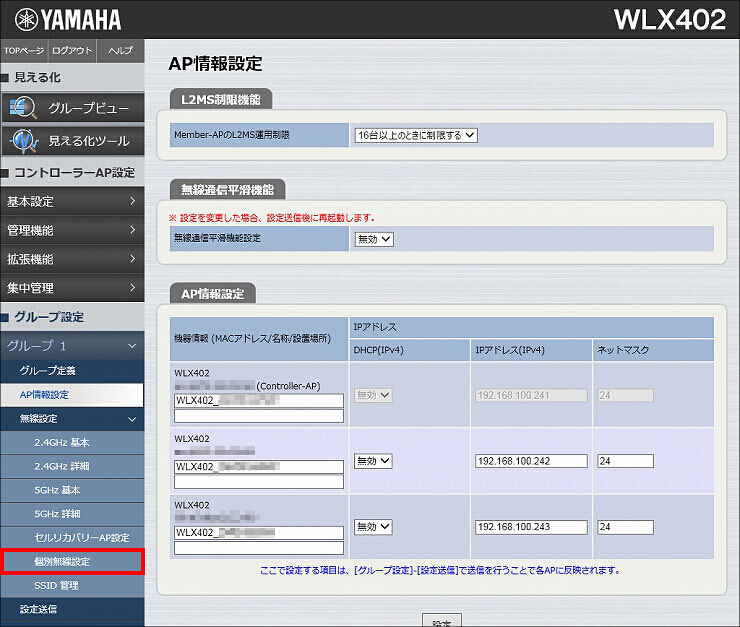740x627 pixels.
Task: Open the visualization tool waveform icon
Action: point(24,141)
